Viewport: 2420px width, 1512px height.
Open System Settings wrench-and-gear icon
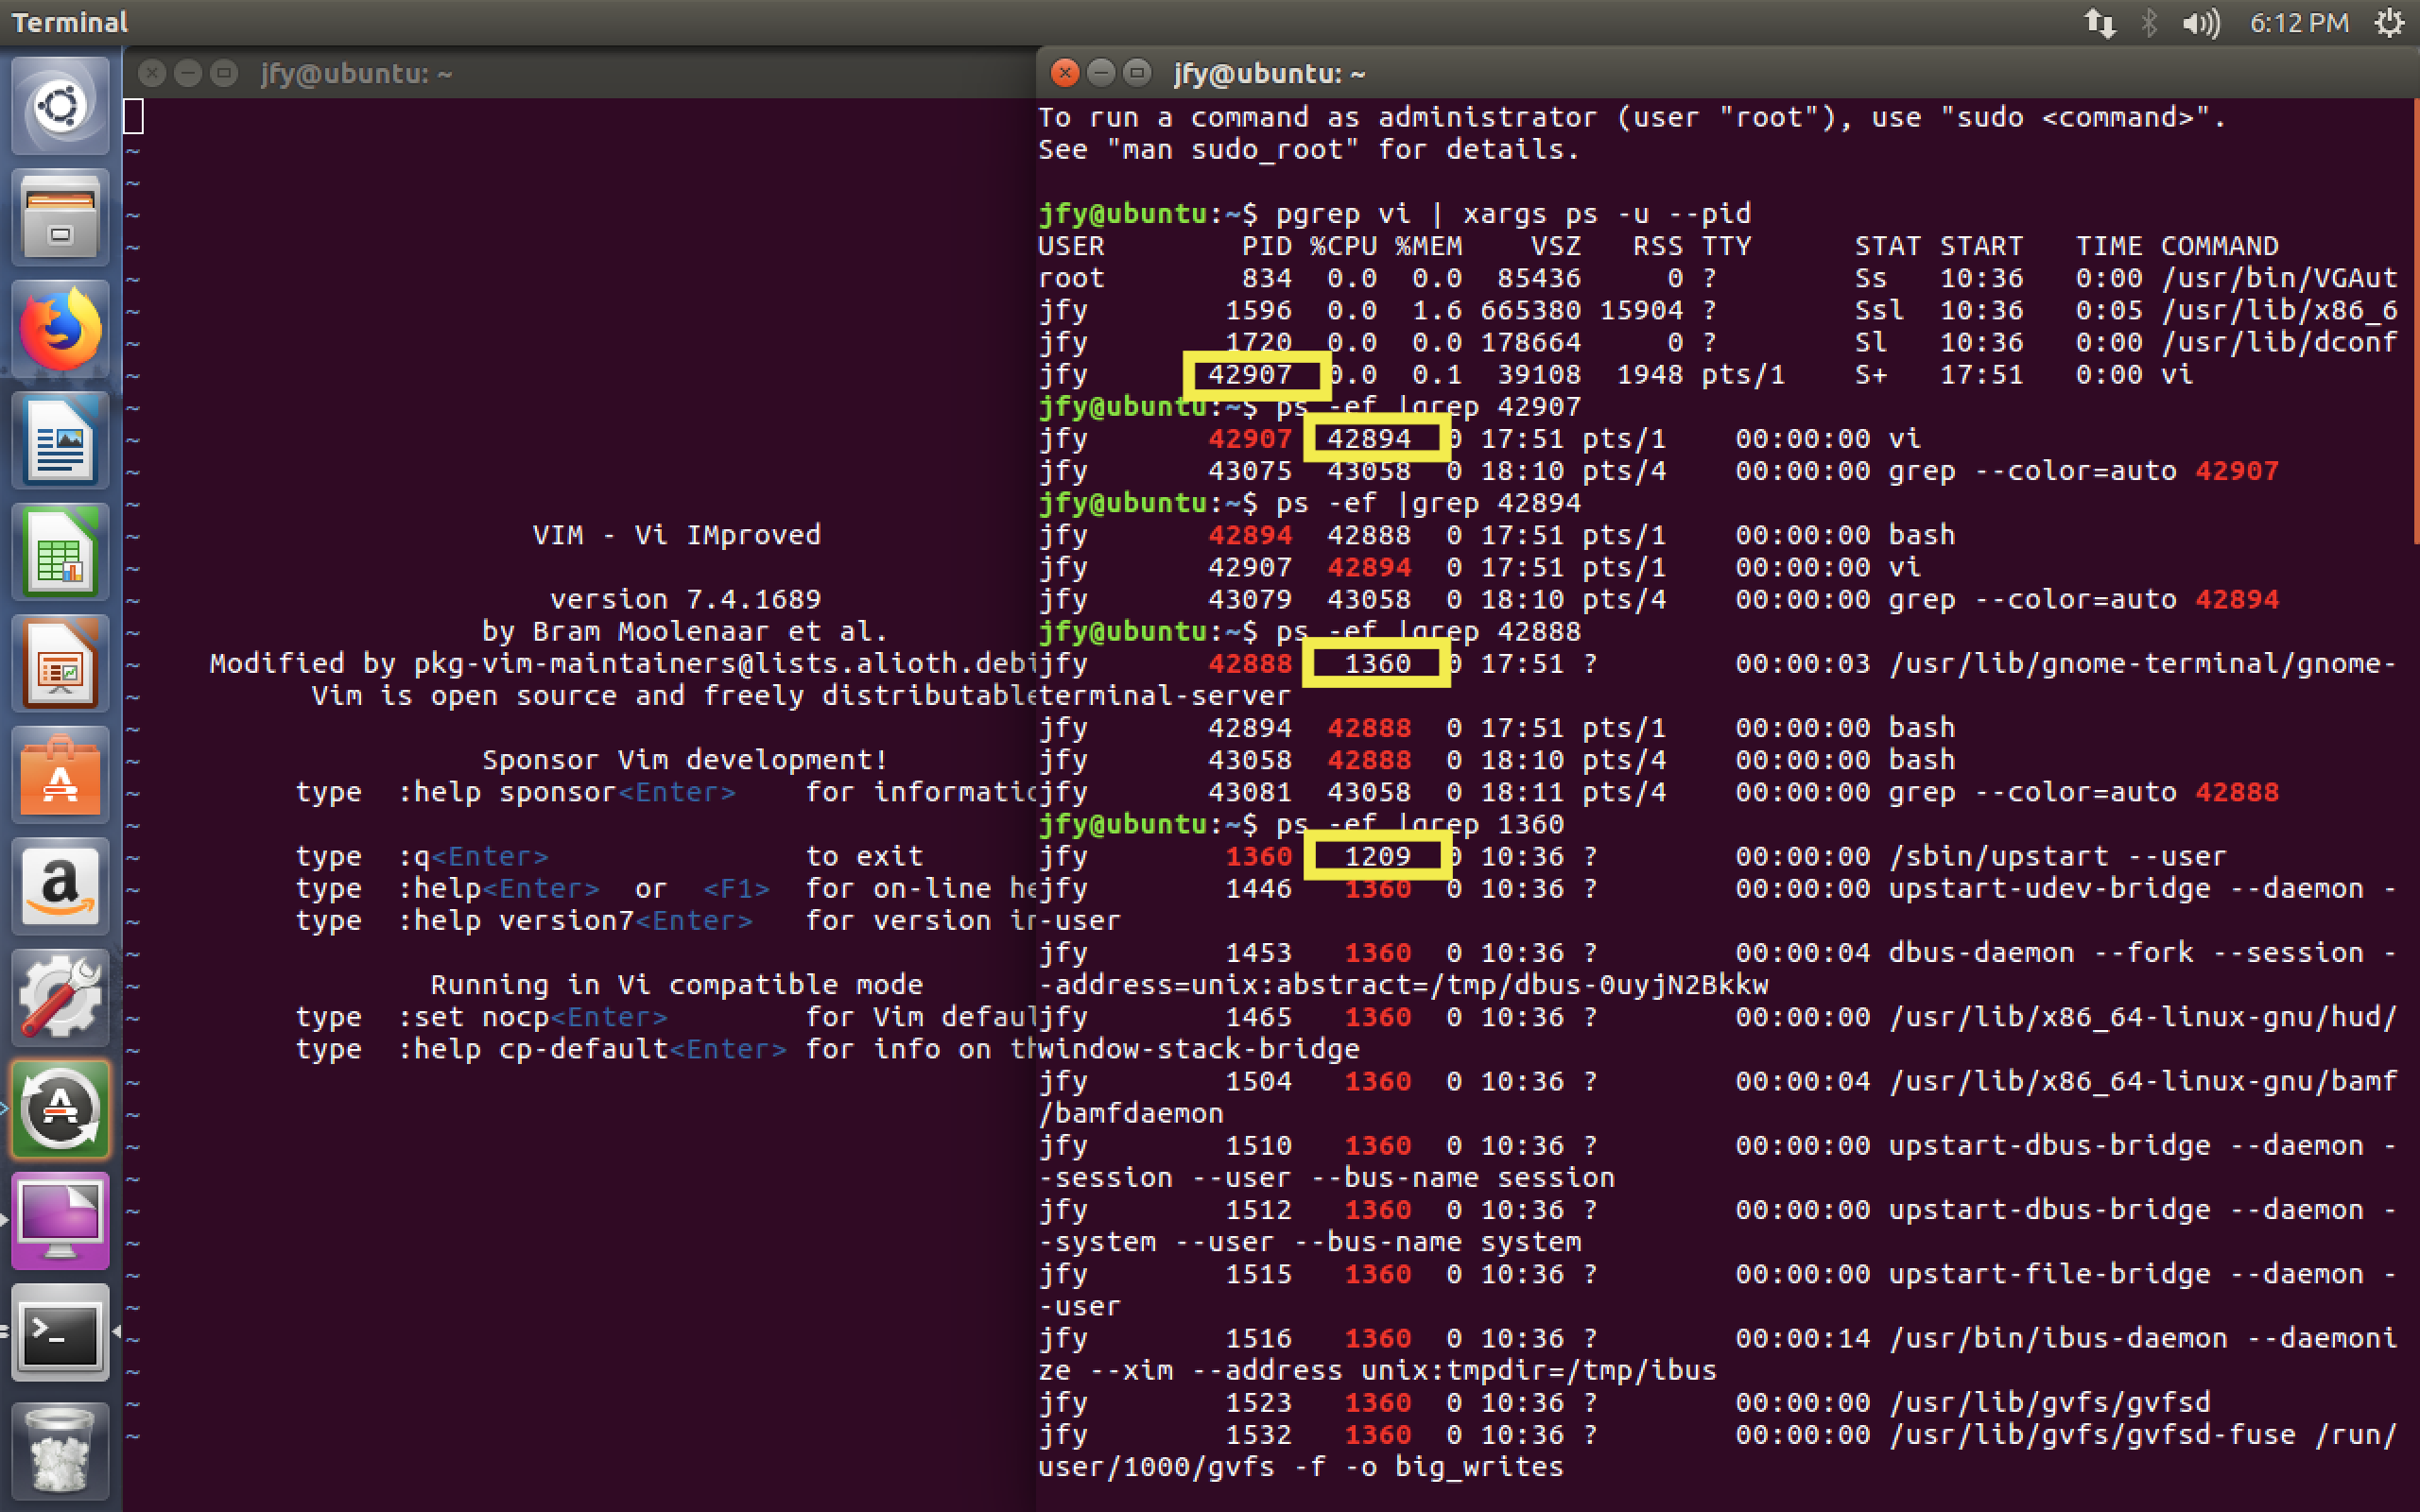pos(60,999)
